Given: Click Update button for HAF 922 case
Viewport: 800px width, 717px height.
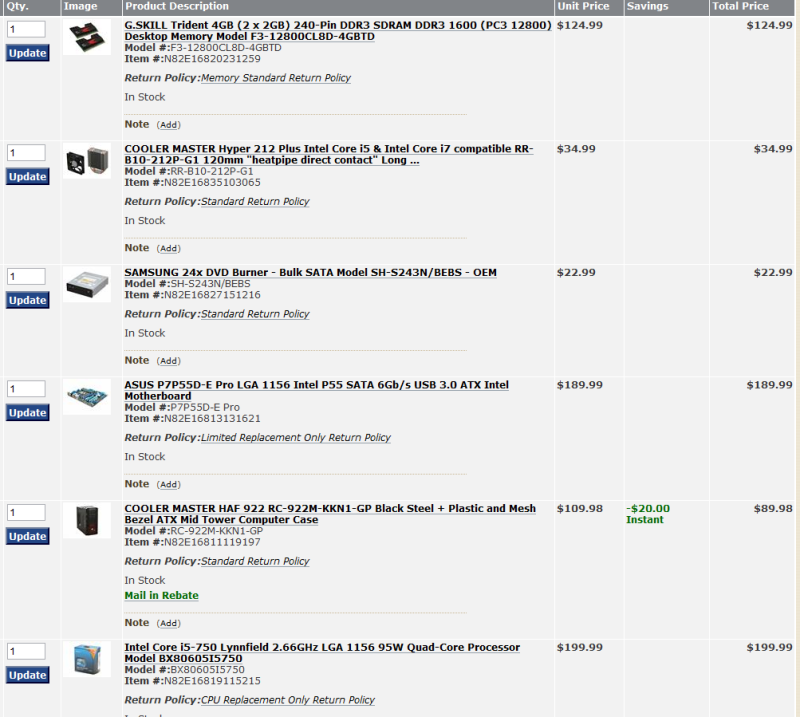Looking at the screenshot, I should click(28, 536).
